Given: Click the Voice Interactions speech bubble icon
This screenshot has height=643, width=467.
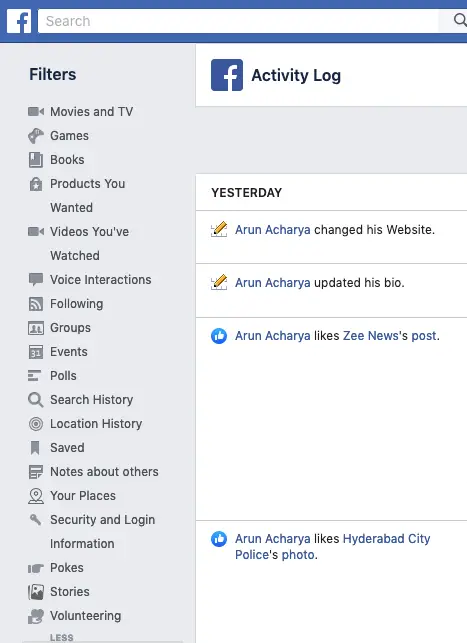Looking at the screenshot, I should [36, 280].
